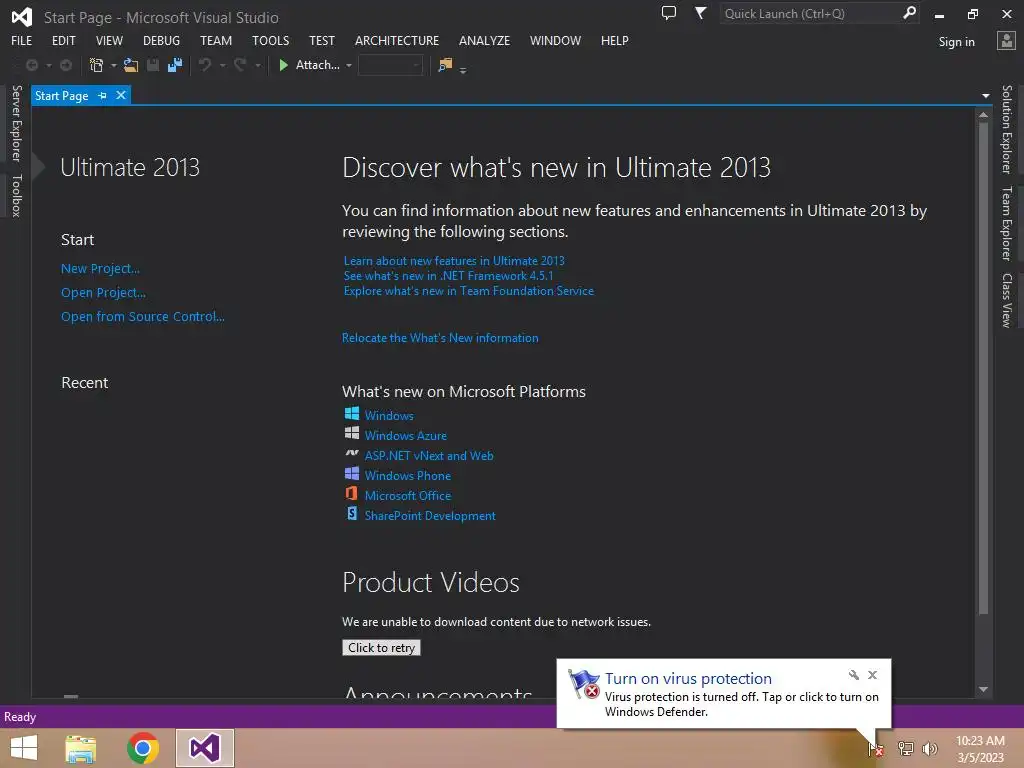Dismiss the virus protection notification
Viewport: 1024px width, 768px height.
[872, 675]
